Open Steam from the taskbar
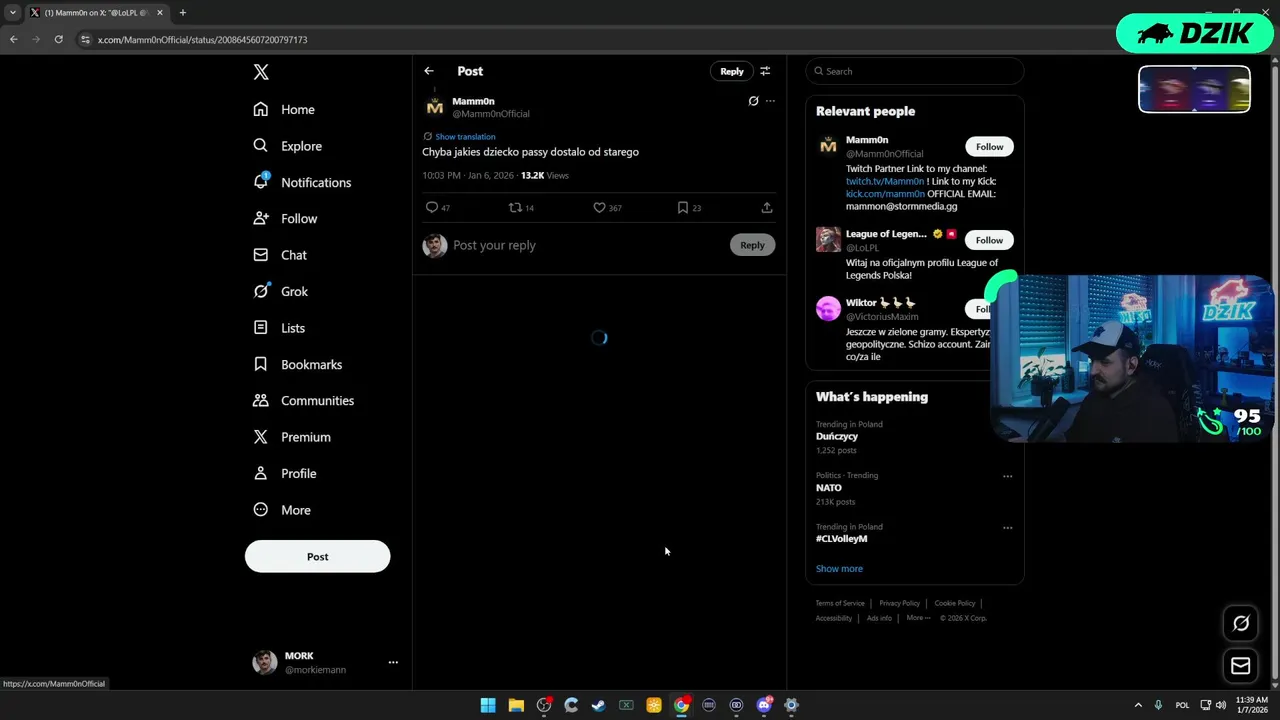Screen dimensions: 1280x720 click(x=598, y=705)
